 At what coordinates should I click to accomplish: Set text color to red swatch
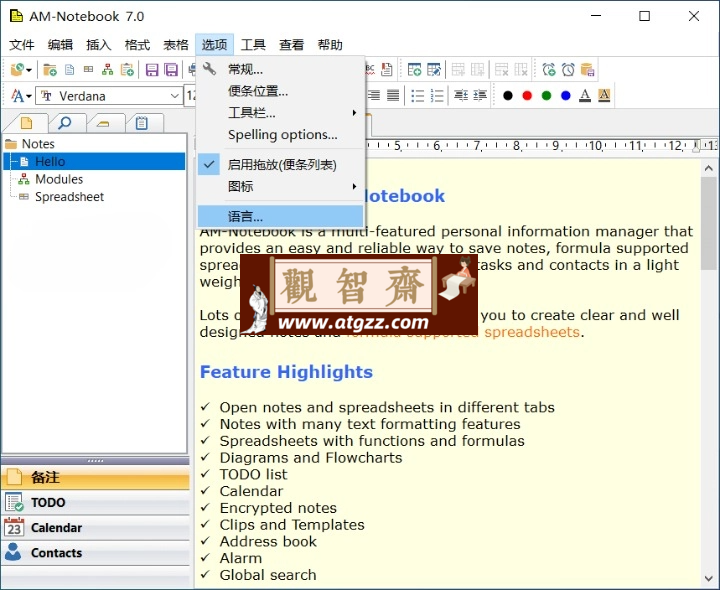pyautogui.click(x=527, y=96)
